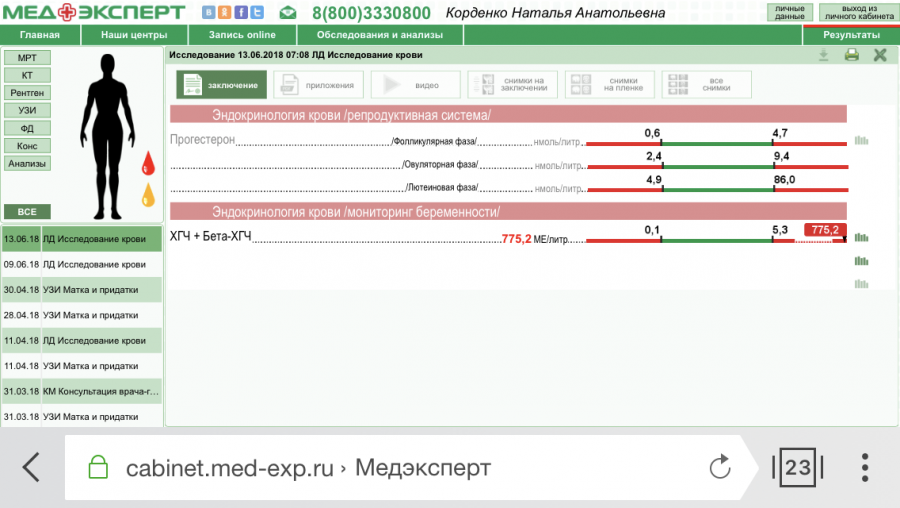The width and height of the screenshot is (900, 508).
Task: Print the study with the printer icon
Action: point(852,55)
